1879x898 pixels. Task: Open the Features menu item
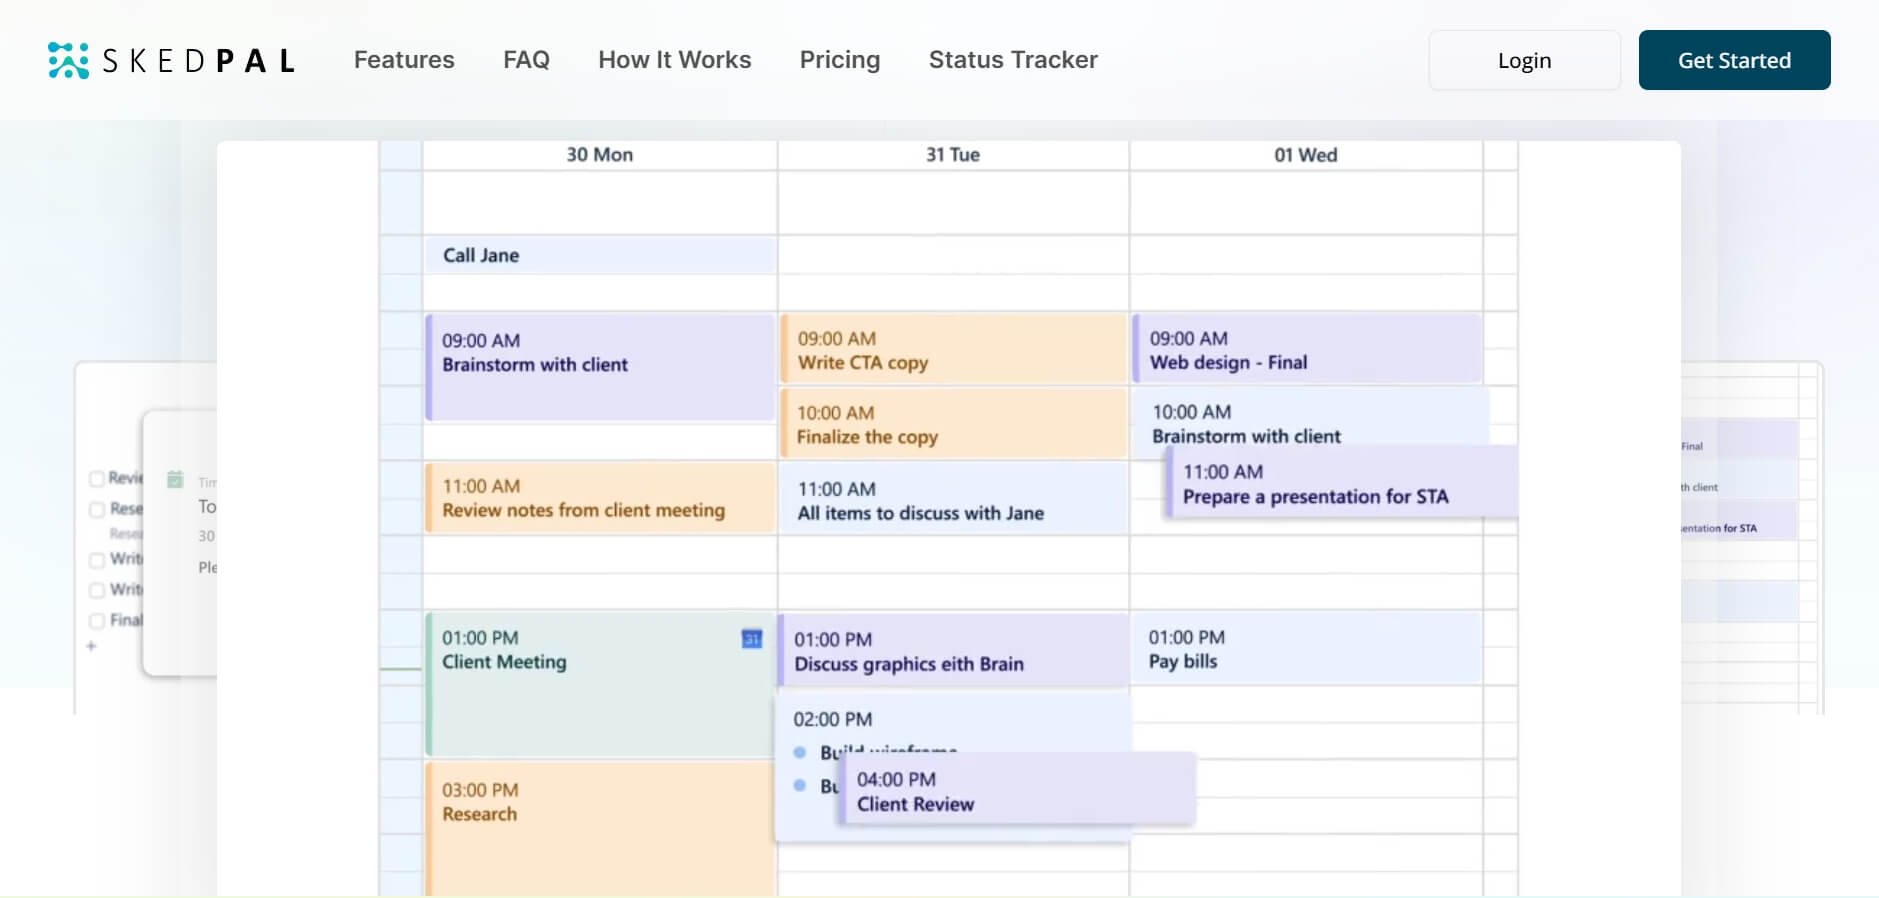[404, 60]
